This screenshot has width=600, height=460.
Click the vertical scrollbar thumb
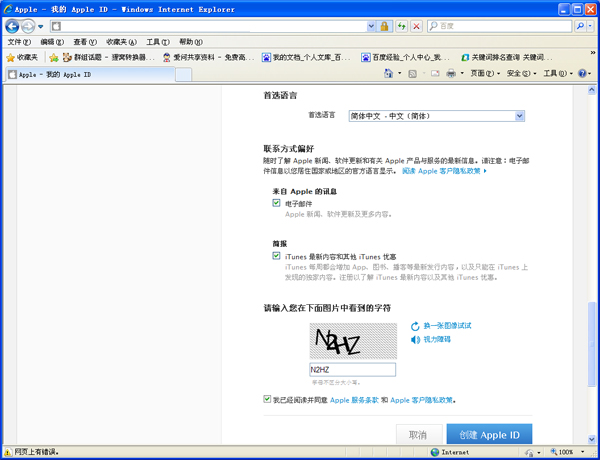coord(592,344)
